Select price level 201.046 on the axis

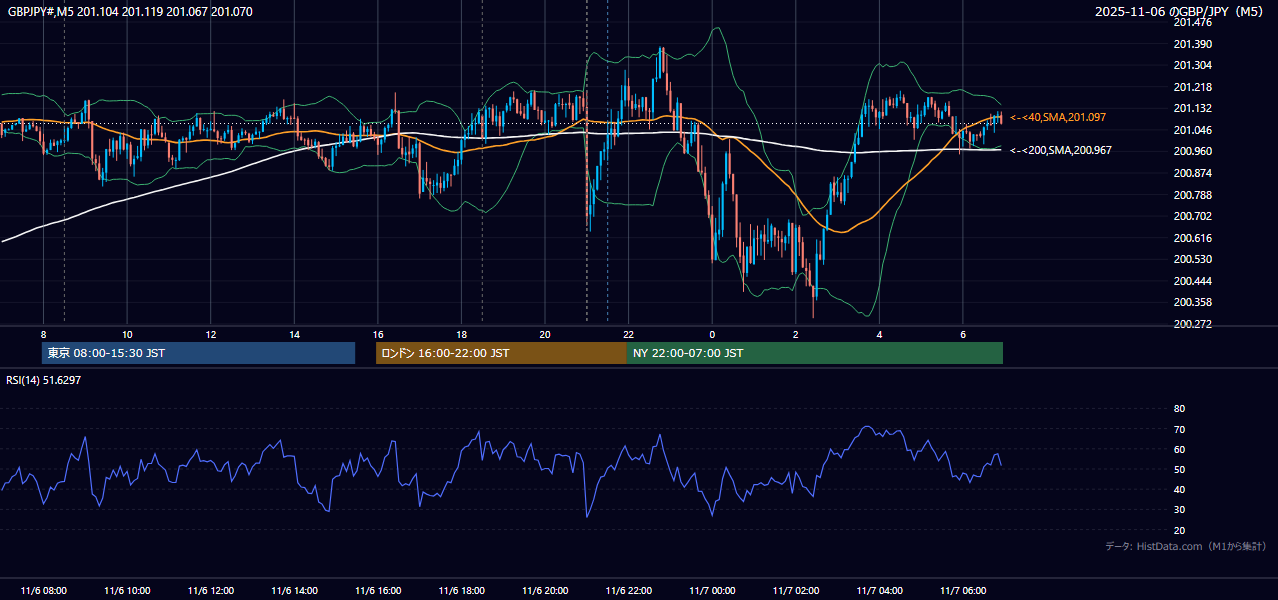(x=1192, y=130)
